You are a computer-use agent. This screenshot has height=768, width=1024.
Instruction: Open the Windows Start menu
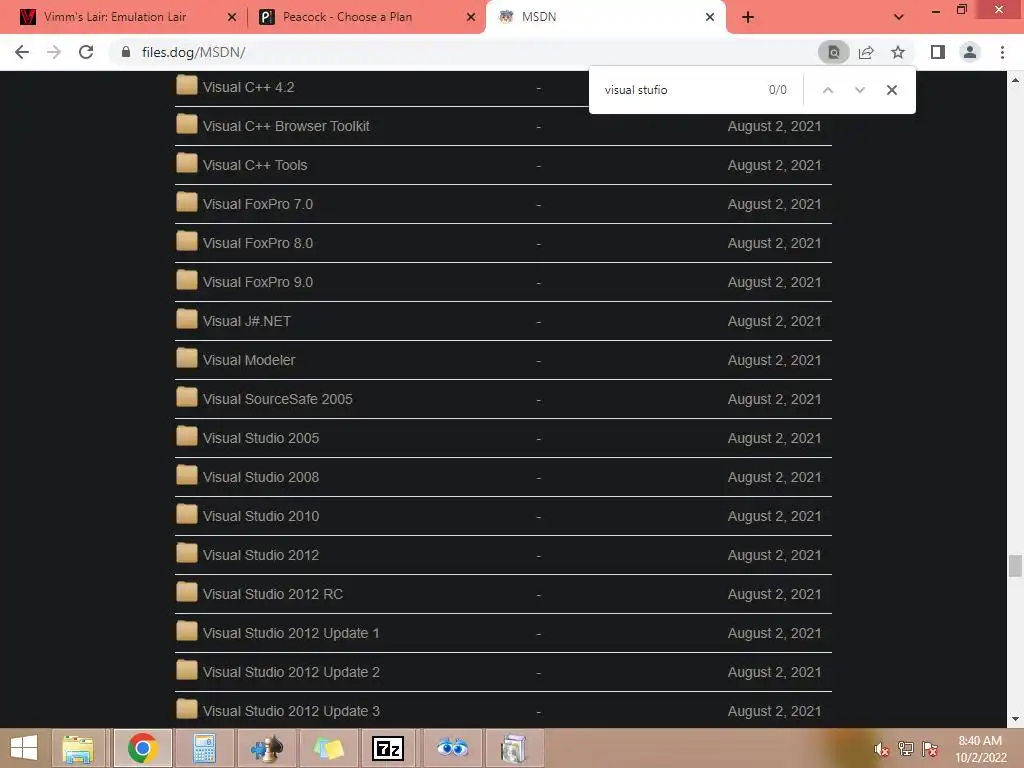[24, 748]
